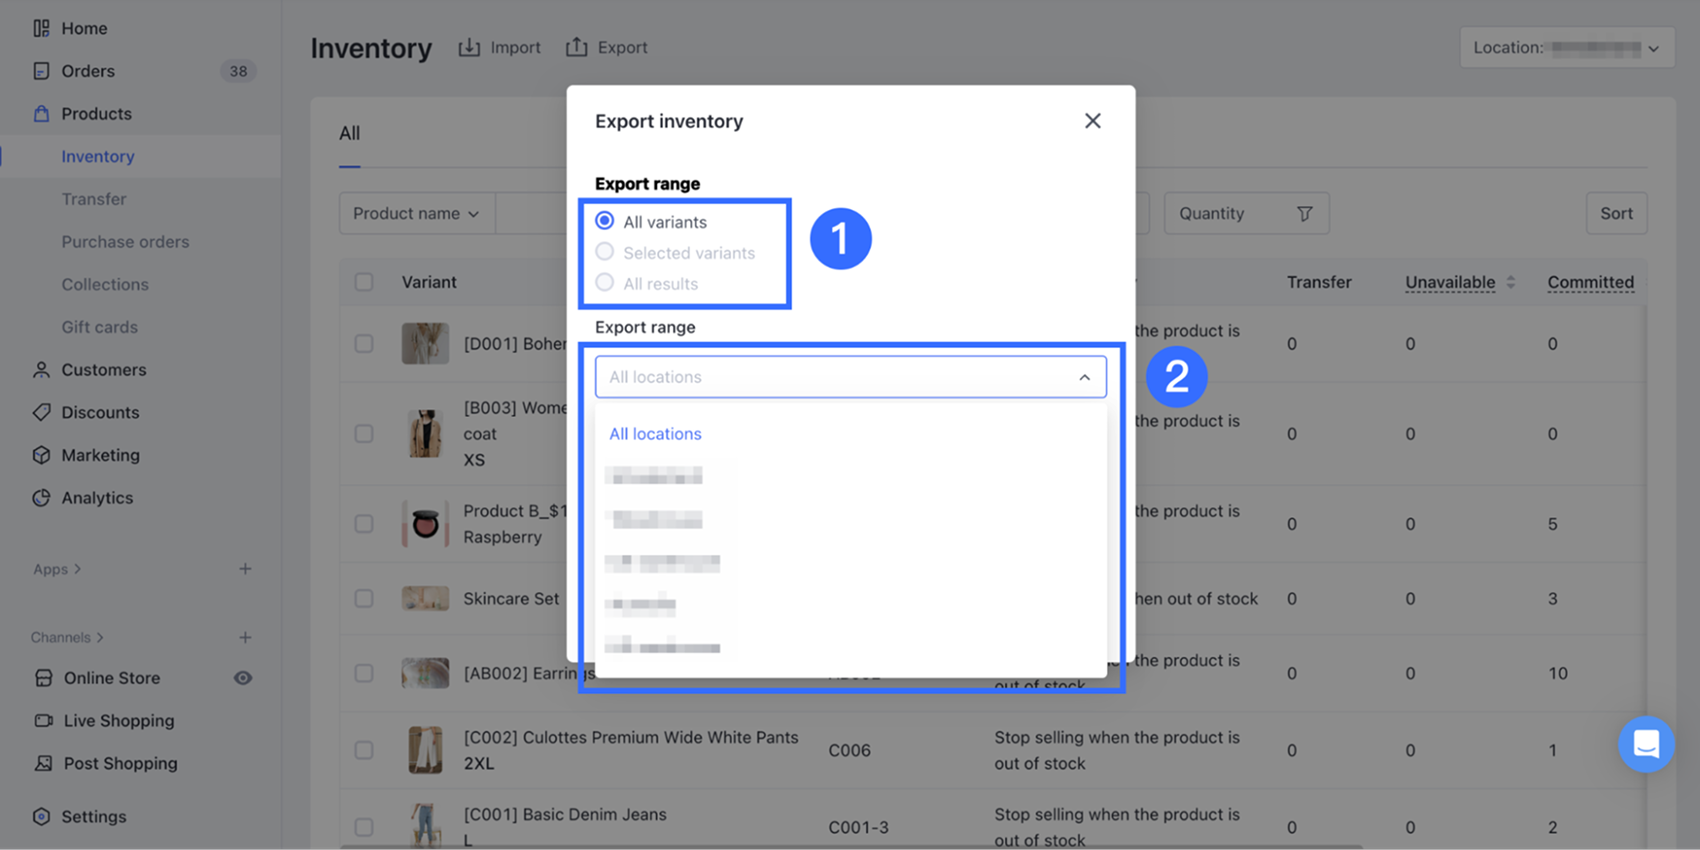
Task: Select the All variants radio button
Action: [x=605, y=221]
